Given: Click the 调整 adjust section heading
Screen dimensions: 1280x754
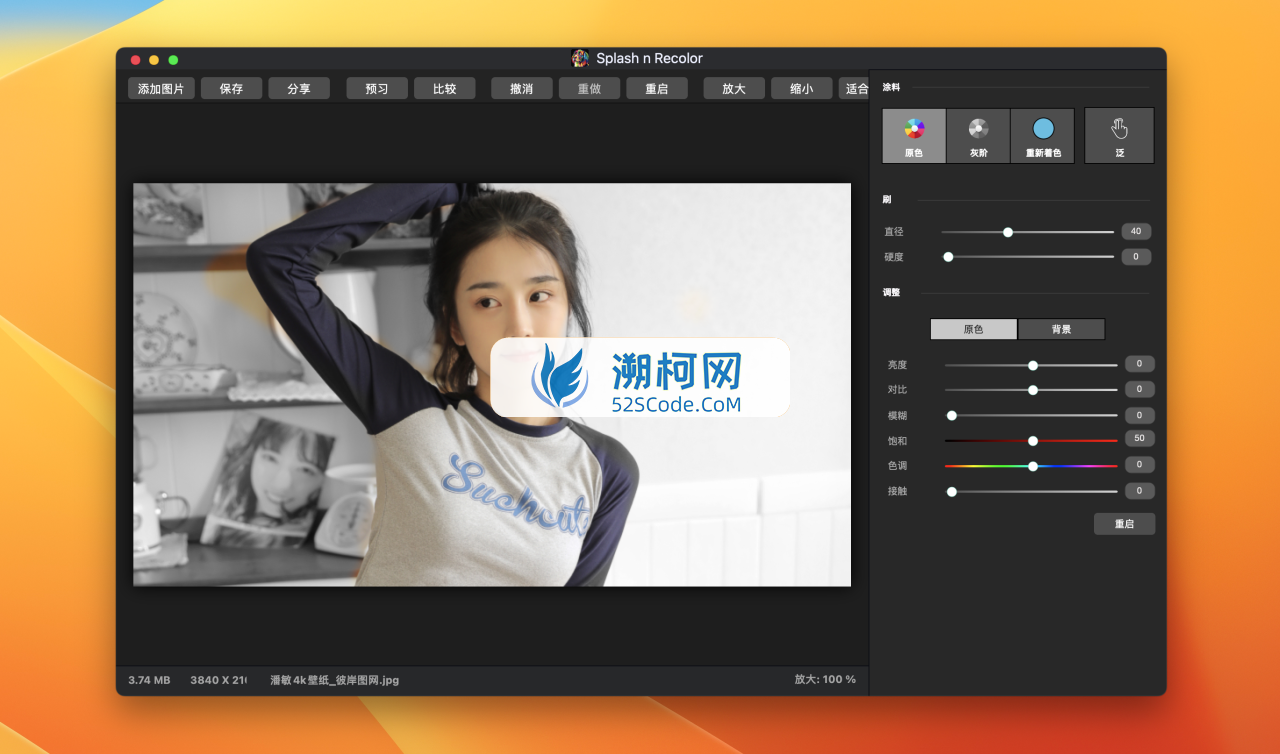Looking at the screenshot, I should tap(890, 293).
